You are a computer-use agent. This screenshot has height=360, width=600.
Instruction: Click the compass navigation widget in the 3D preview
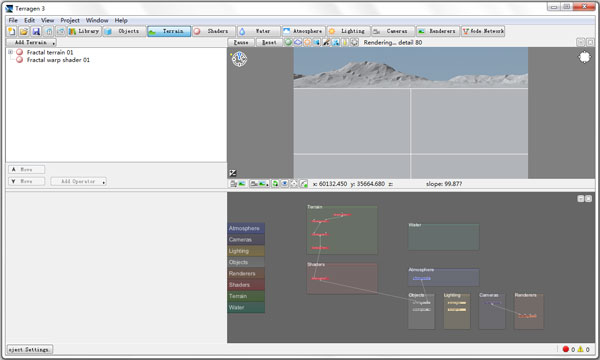[239, 59]
